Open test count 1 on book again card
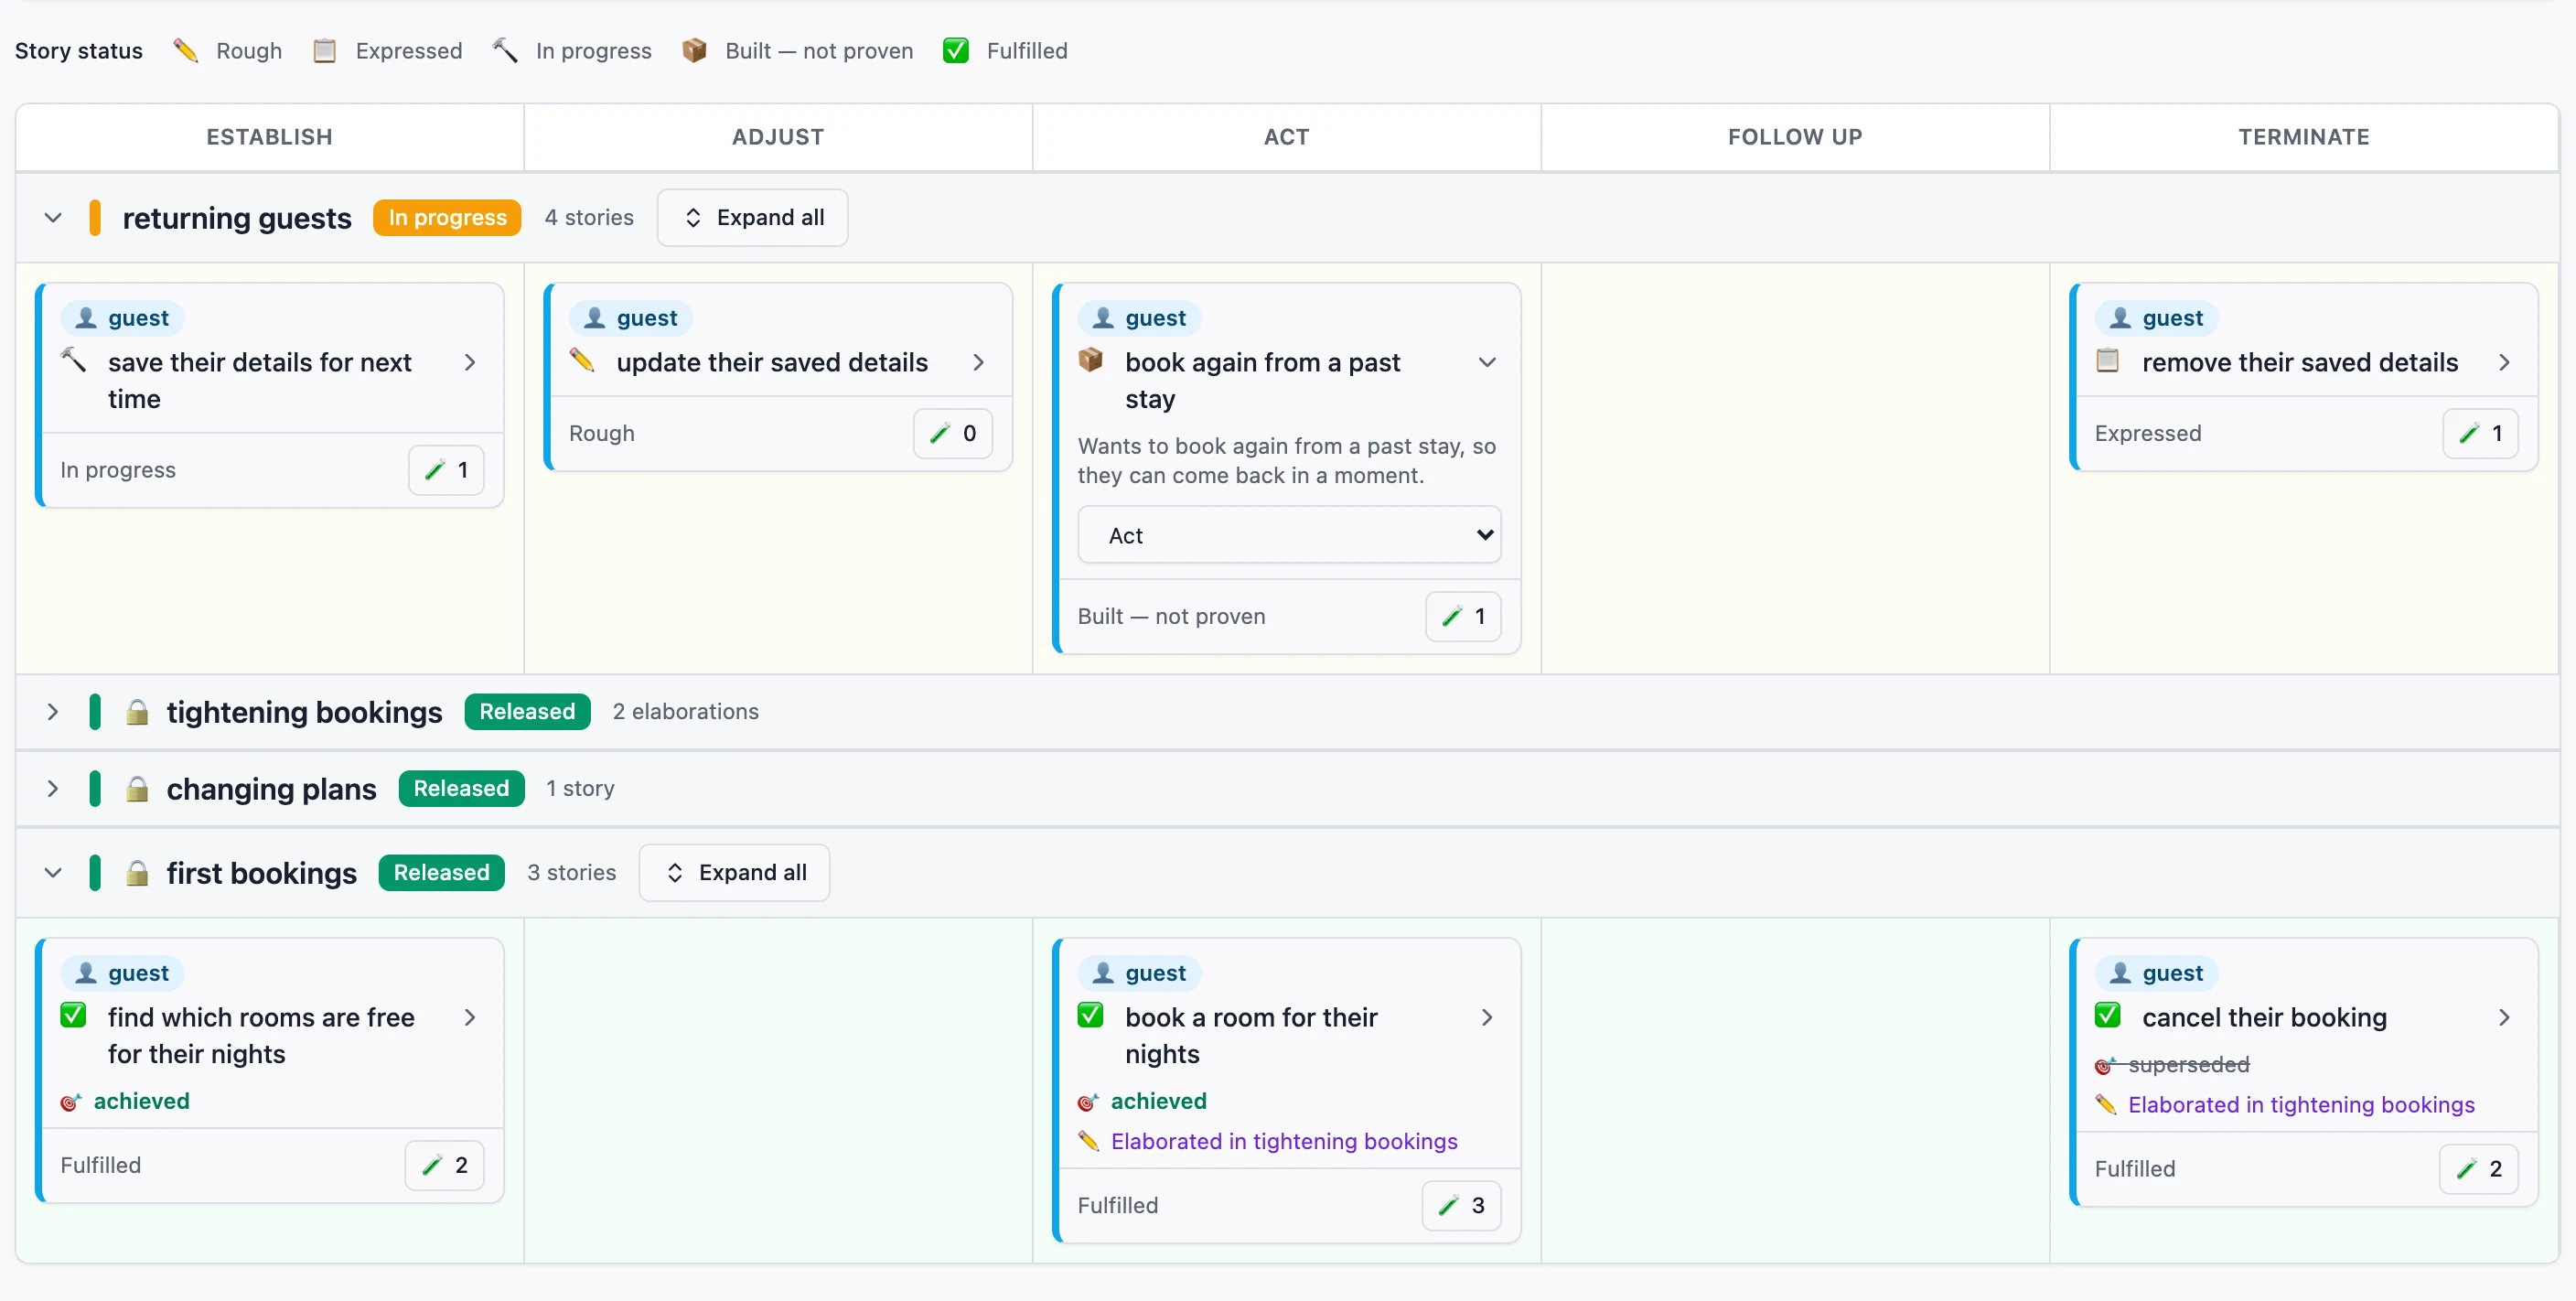 tap(1464, 616)
